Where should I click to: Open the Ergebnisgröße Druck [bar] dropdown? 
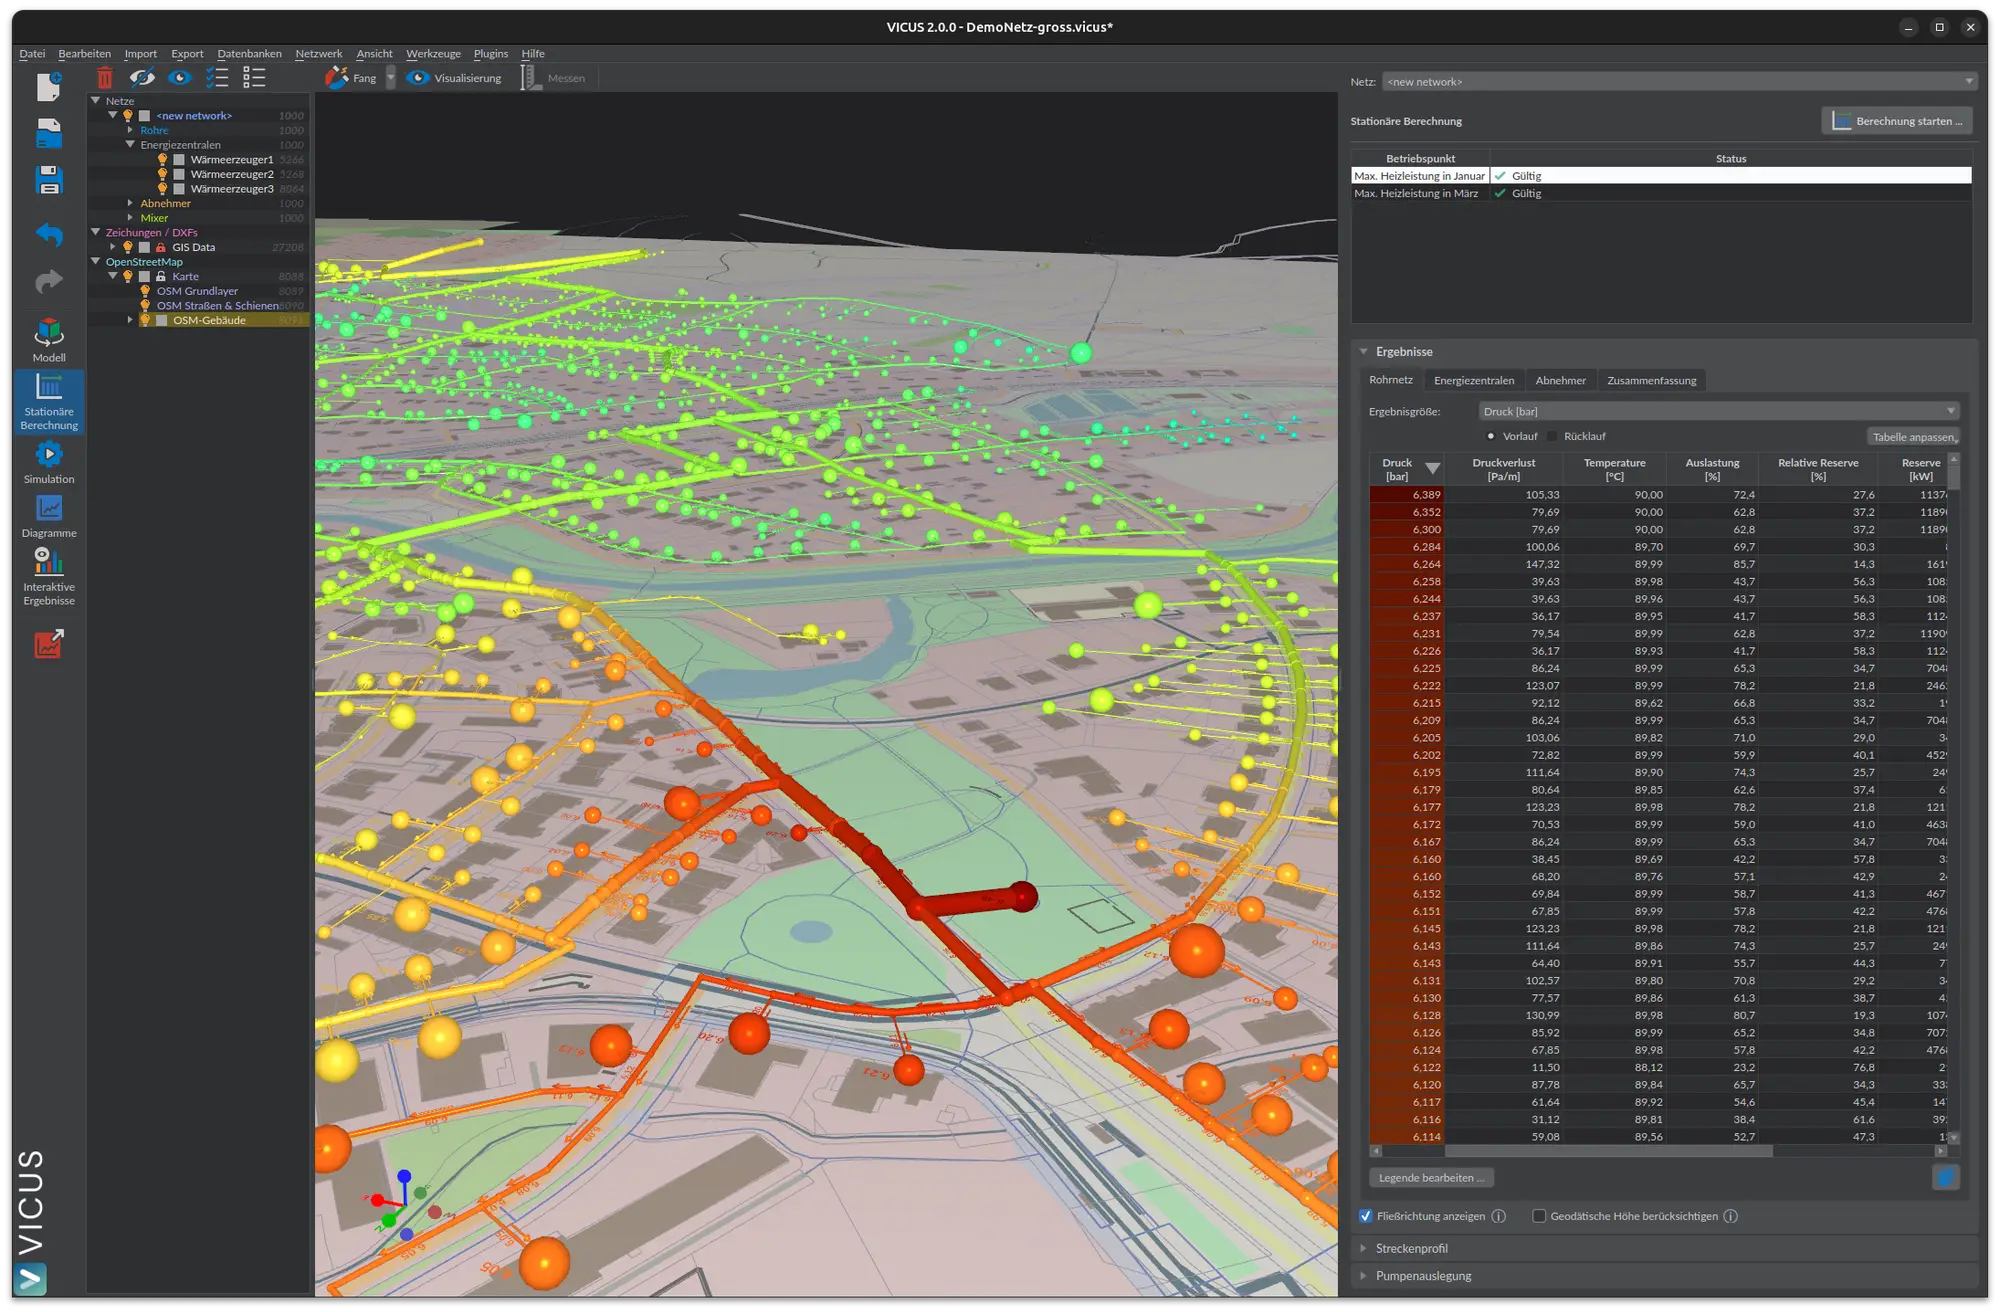coord(1718,411)
